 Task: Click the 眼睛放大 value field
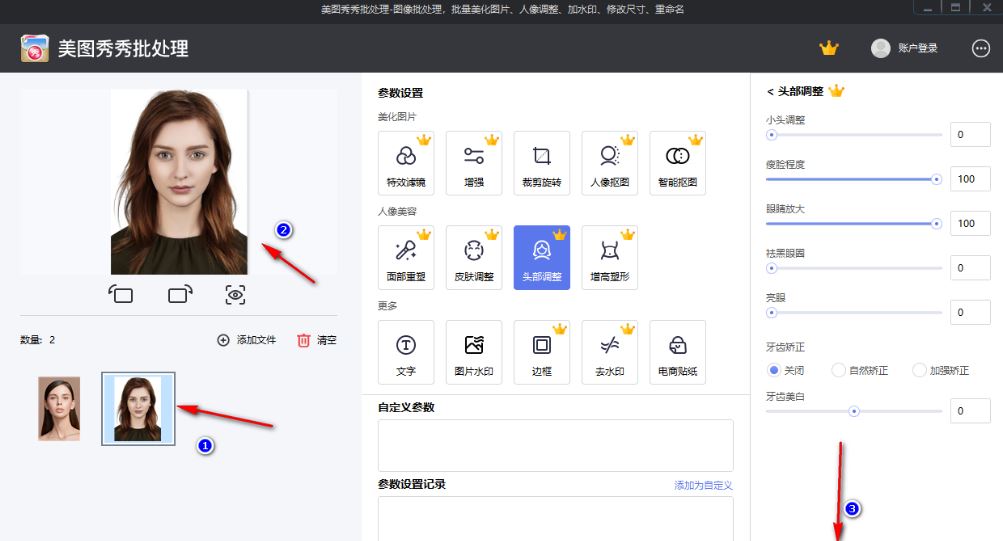970,223
